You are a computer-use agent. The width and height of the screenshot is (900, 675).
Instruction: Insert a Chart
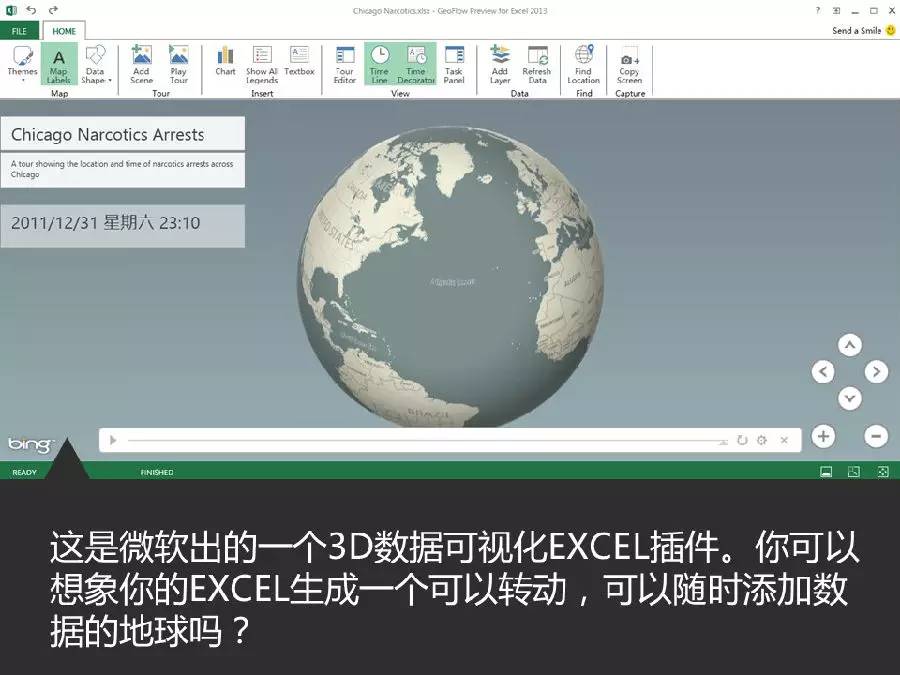point(225,60)
